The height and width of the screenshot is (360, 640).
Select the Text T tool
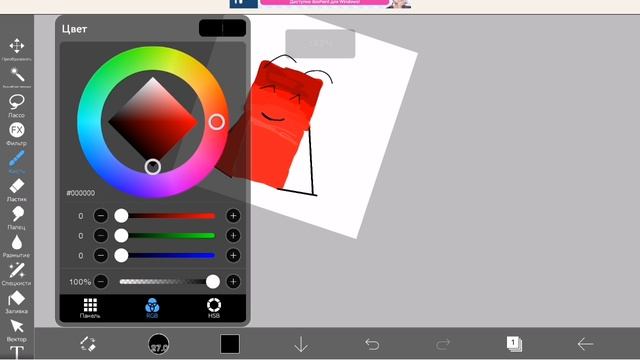tap(17, 352)
